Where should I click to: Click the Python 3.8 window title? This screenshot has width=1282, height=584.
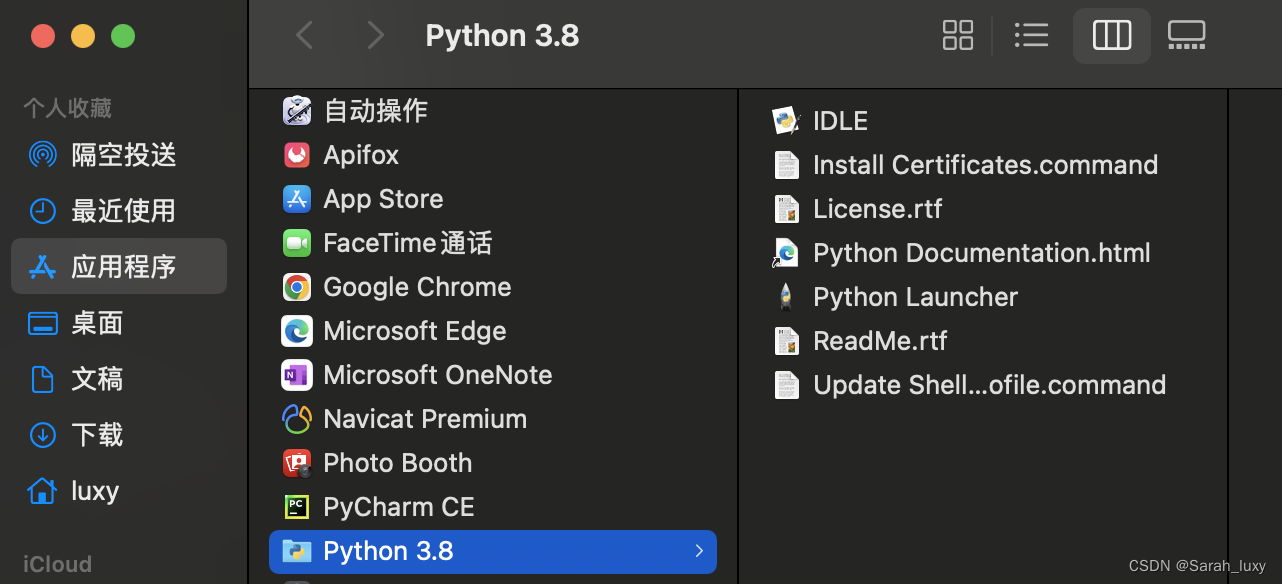click(x=502, y=36)
